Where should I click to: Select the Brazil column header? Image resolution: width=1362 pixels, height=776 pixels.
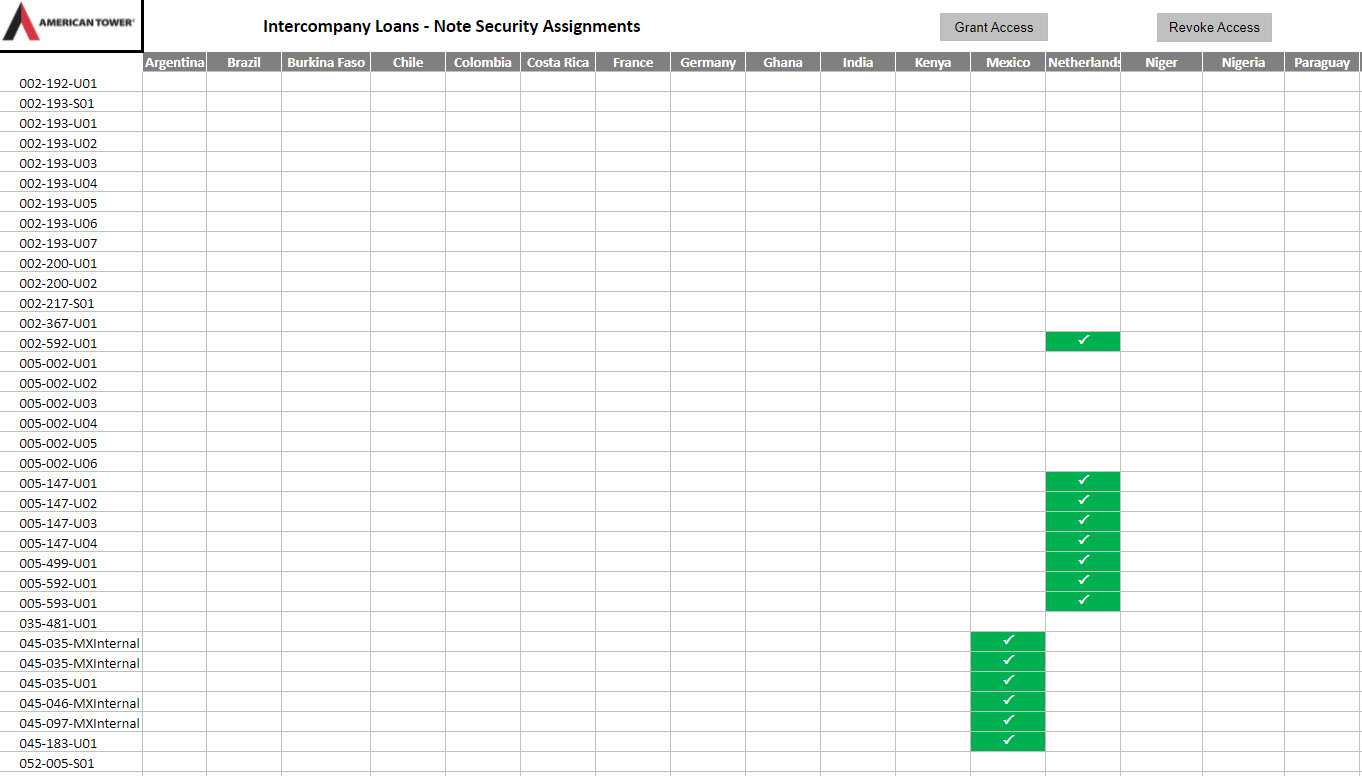tap(244, 62)
